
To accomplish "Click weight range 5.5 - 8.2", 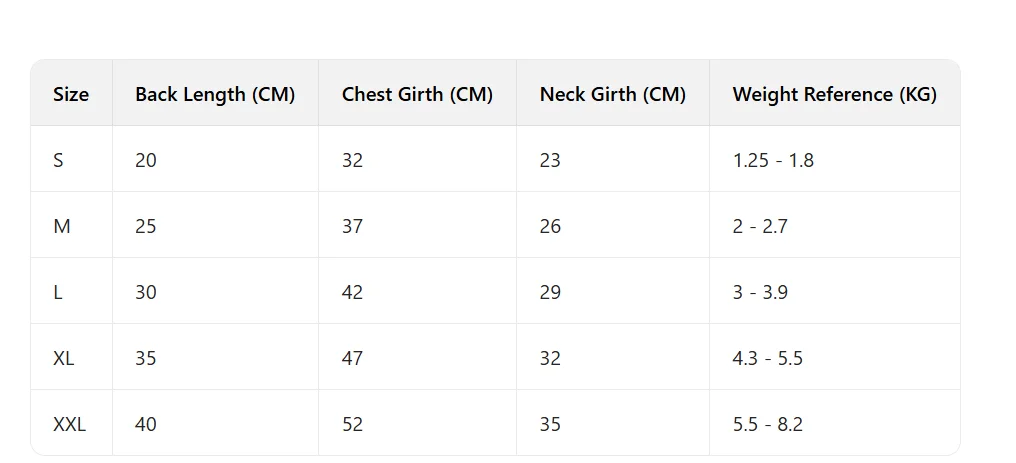I will [x=767, y=424].
